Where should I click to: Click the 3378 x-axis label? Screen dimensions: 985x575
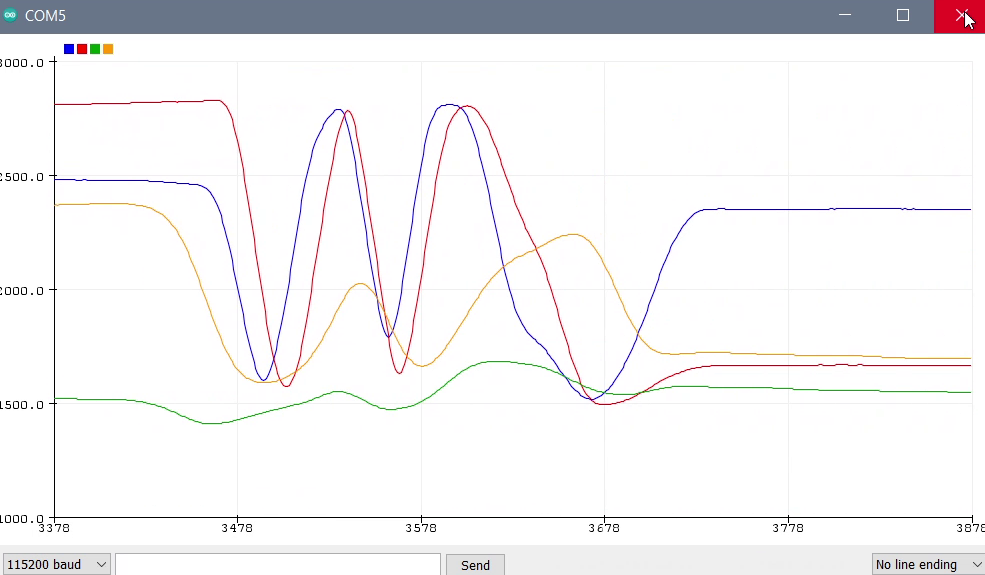point(54,528)
